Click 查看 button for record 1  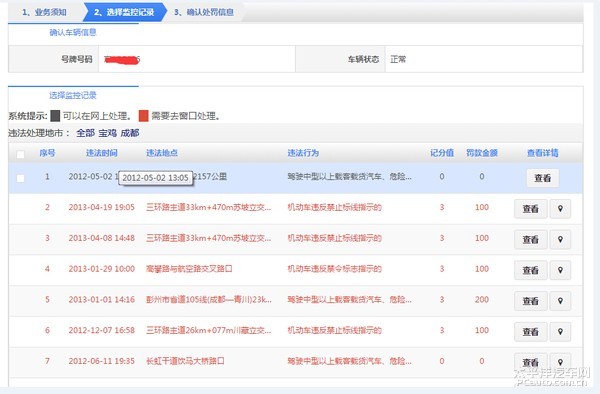[543, 178]
